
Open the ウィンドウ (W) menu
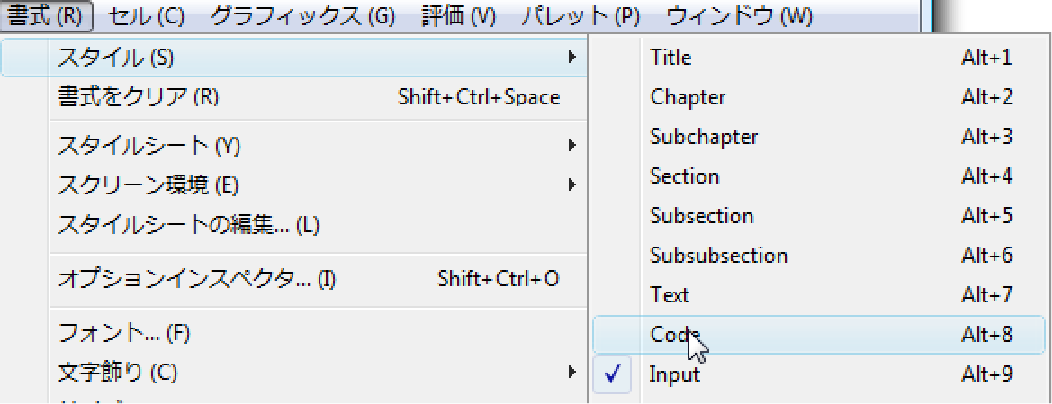point(739,16)
